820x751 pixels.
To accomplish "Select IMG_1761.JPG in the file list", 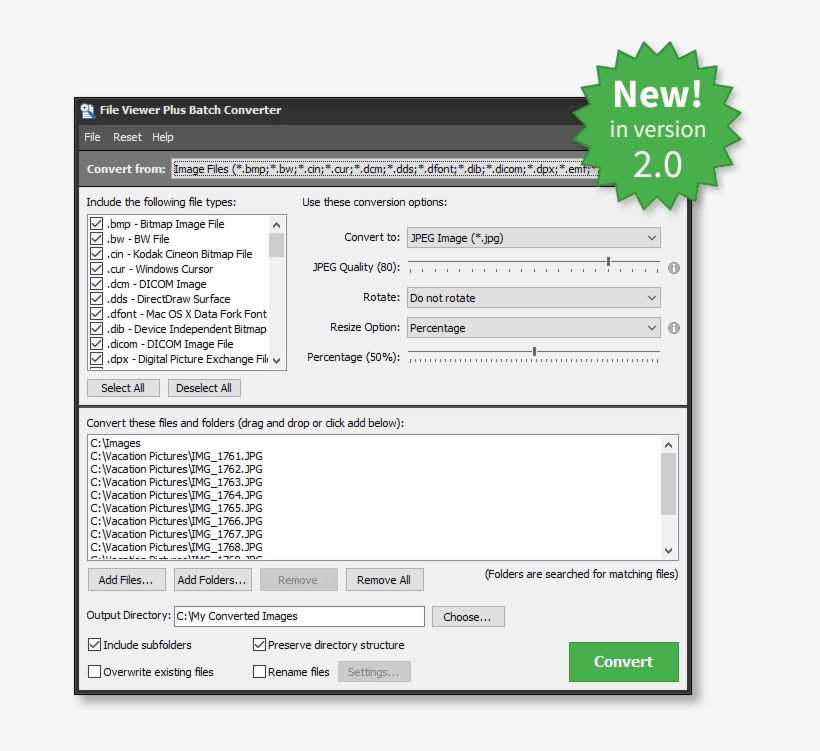I will [176, 456].
